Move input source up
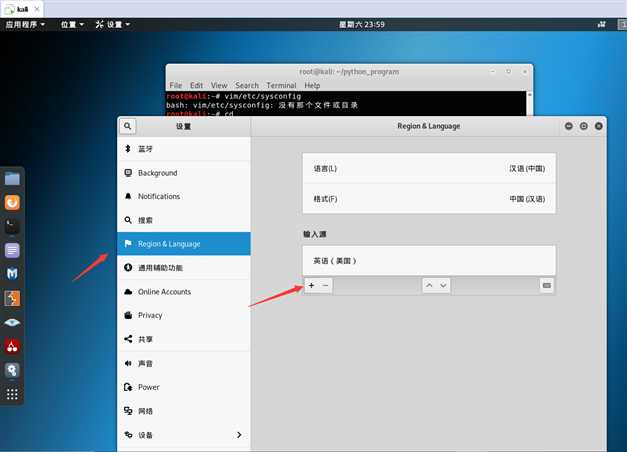 pyautogui.click(x=429, y=285)
